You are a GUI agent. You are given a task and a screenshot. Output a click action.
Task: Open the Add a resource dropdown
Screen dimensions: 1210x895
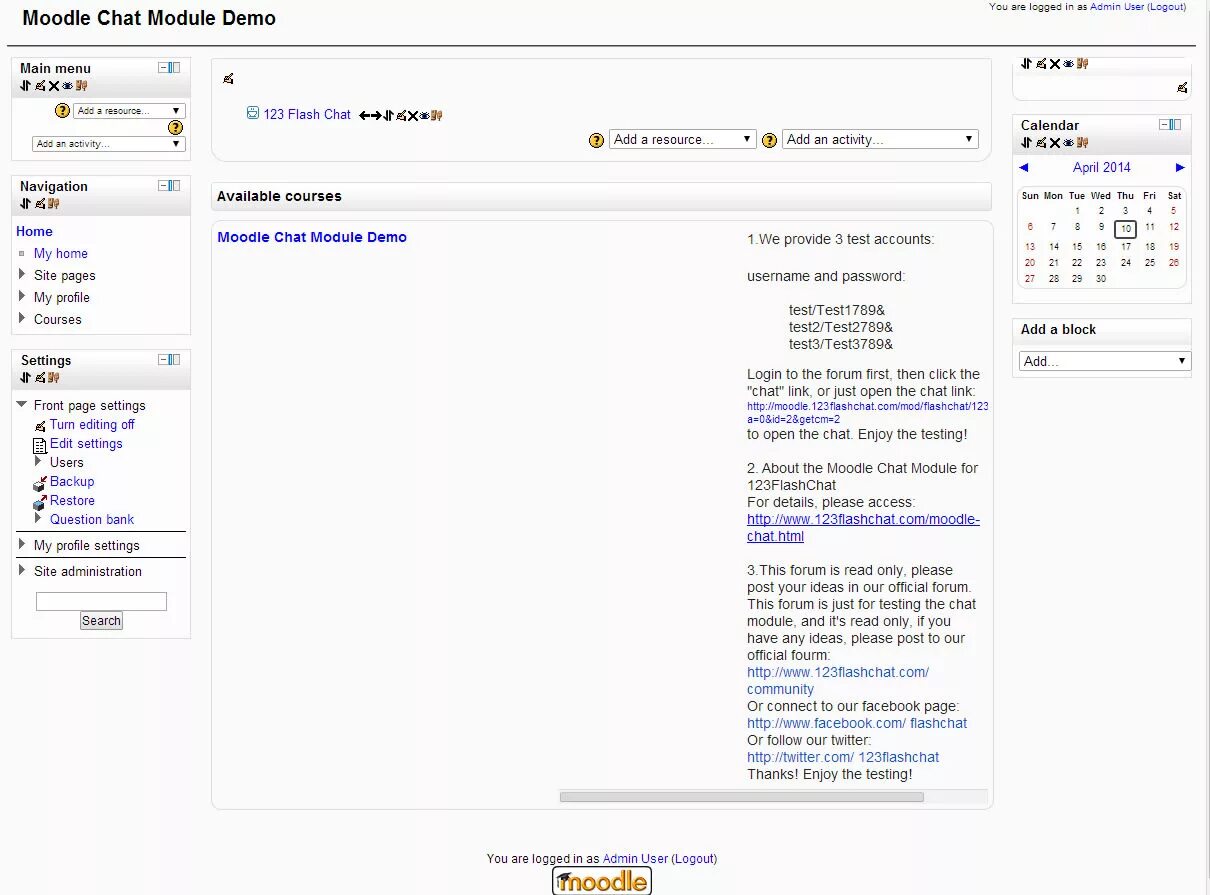pos(683,139)
